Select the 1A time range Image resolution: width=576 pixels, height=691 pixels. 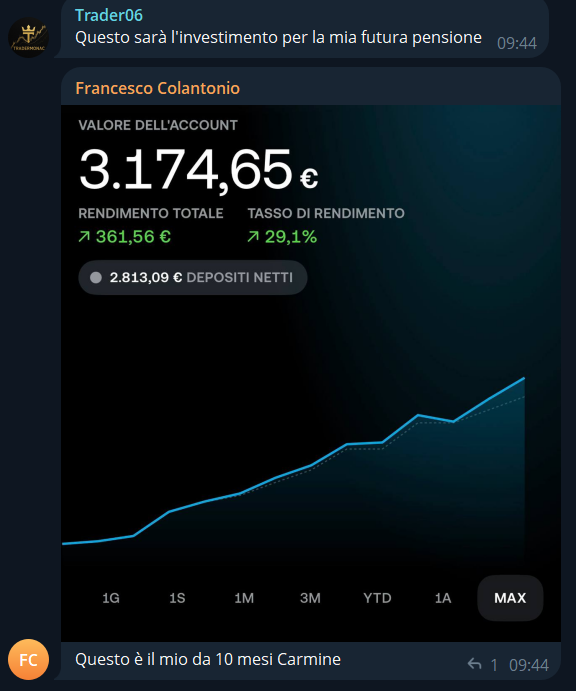[x=443, y=598]
